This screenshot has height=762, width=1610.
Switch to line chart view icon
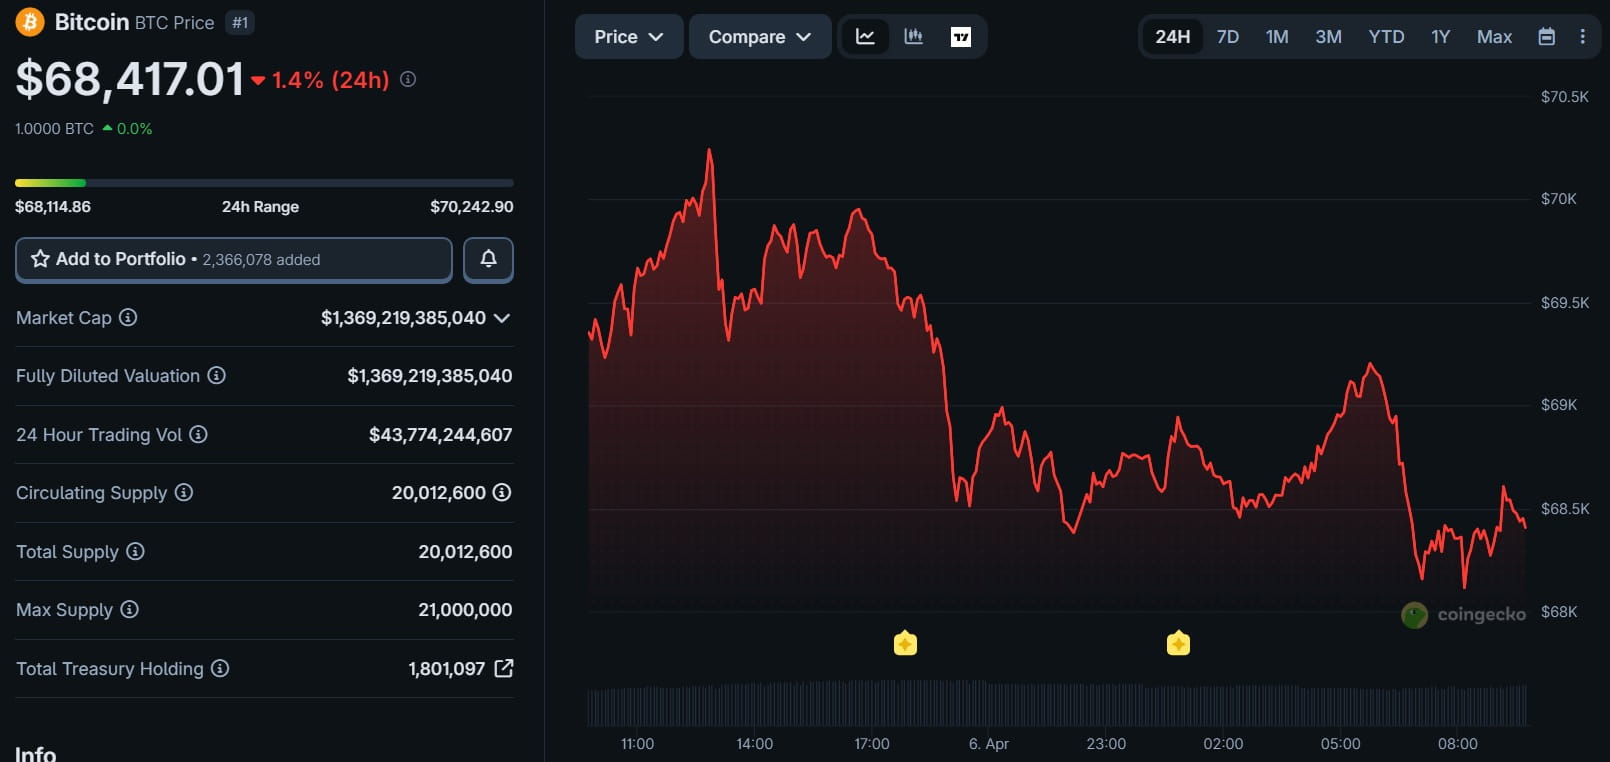(x=865, y=37)
